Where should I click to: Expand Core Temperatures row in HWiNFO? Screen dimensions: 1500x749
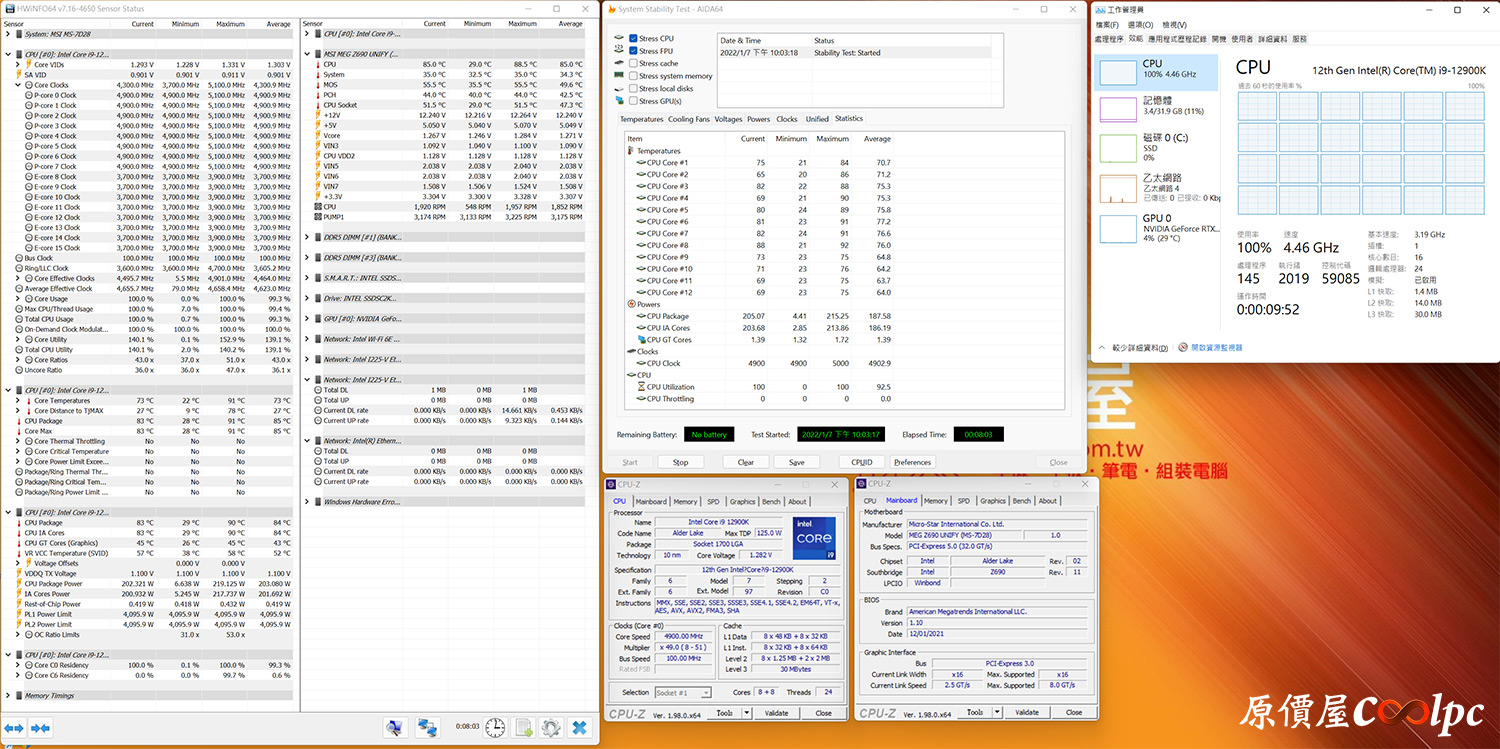pyautogui.click(x=18, y=401)
